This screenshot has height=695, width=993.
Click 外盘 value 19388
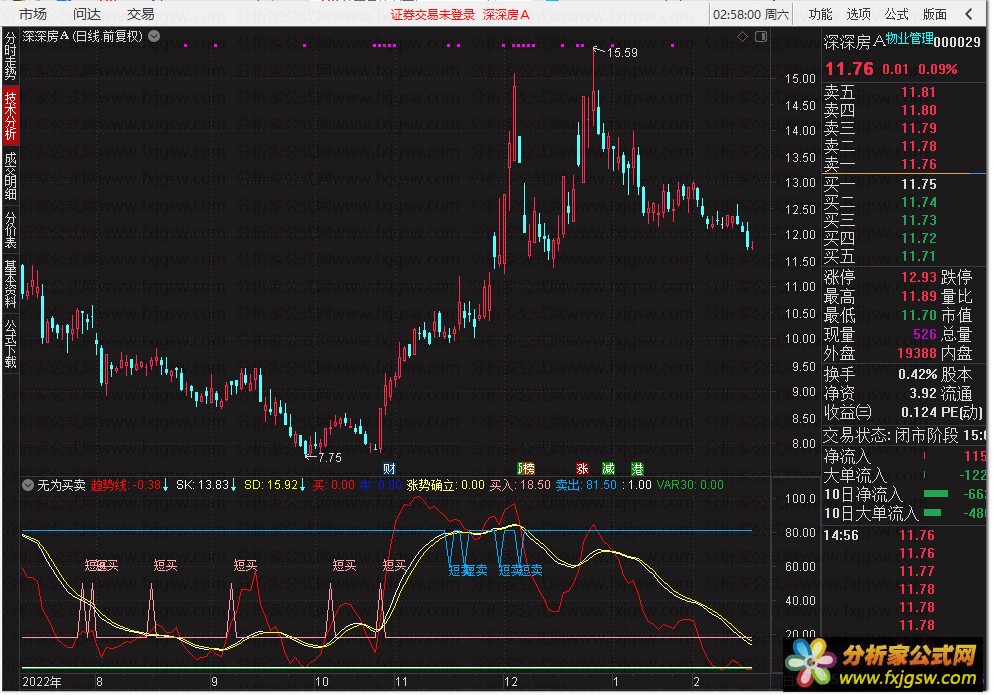(916, 353)
